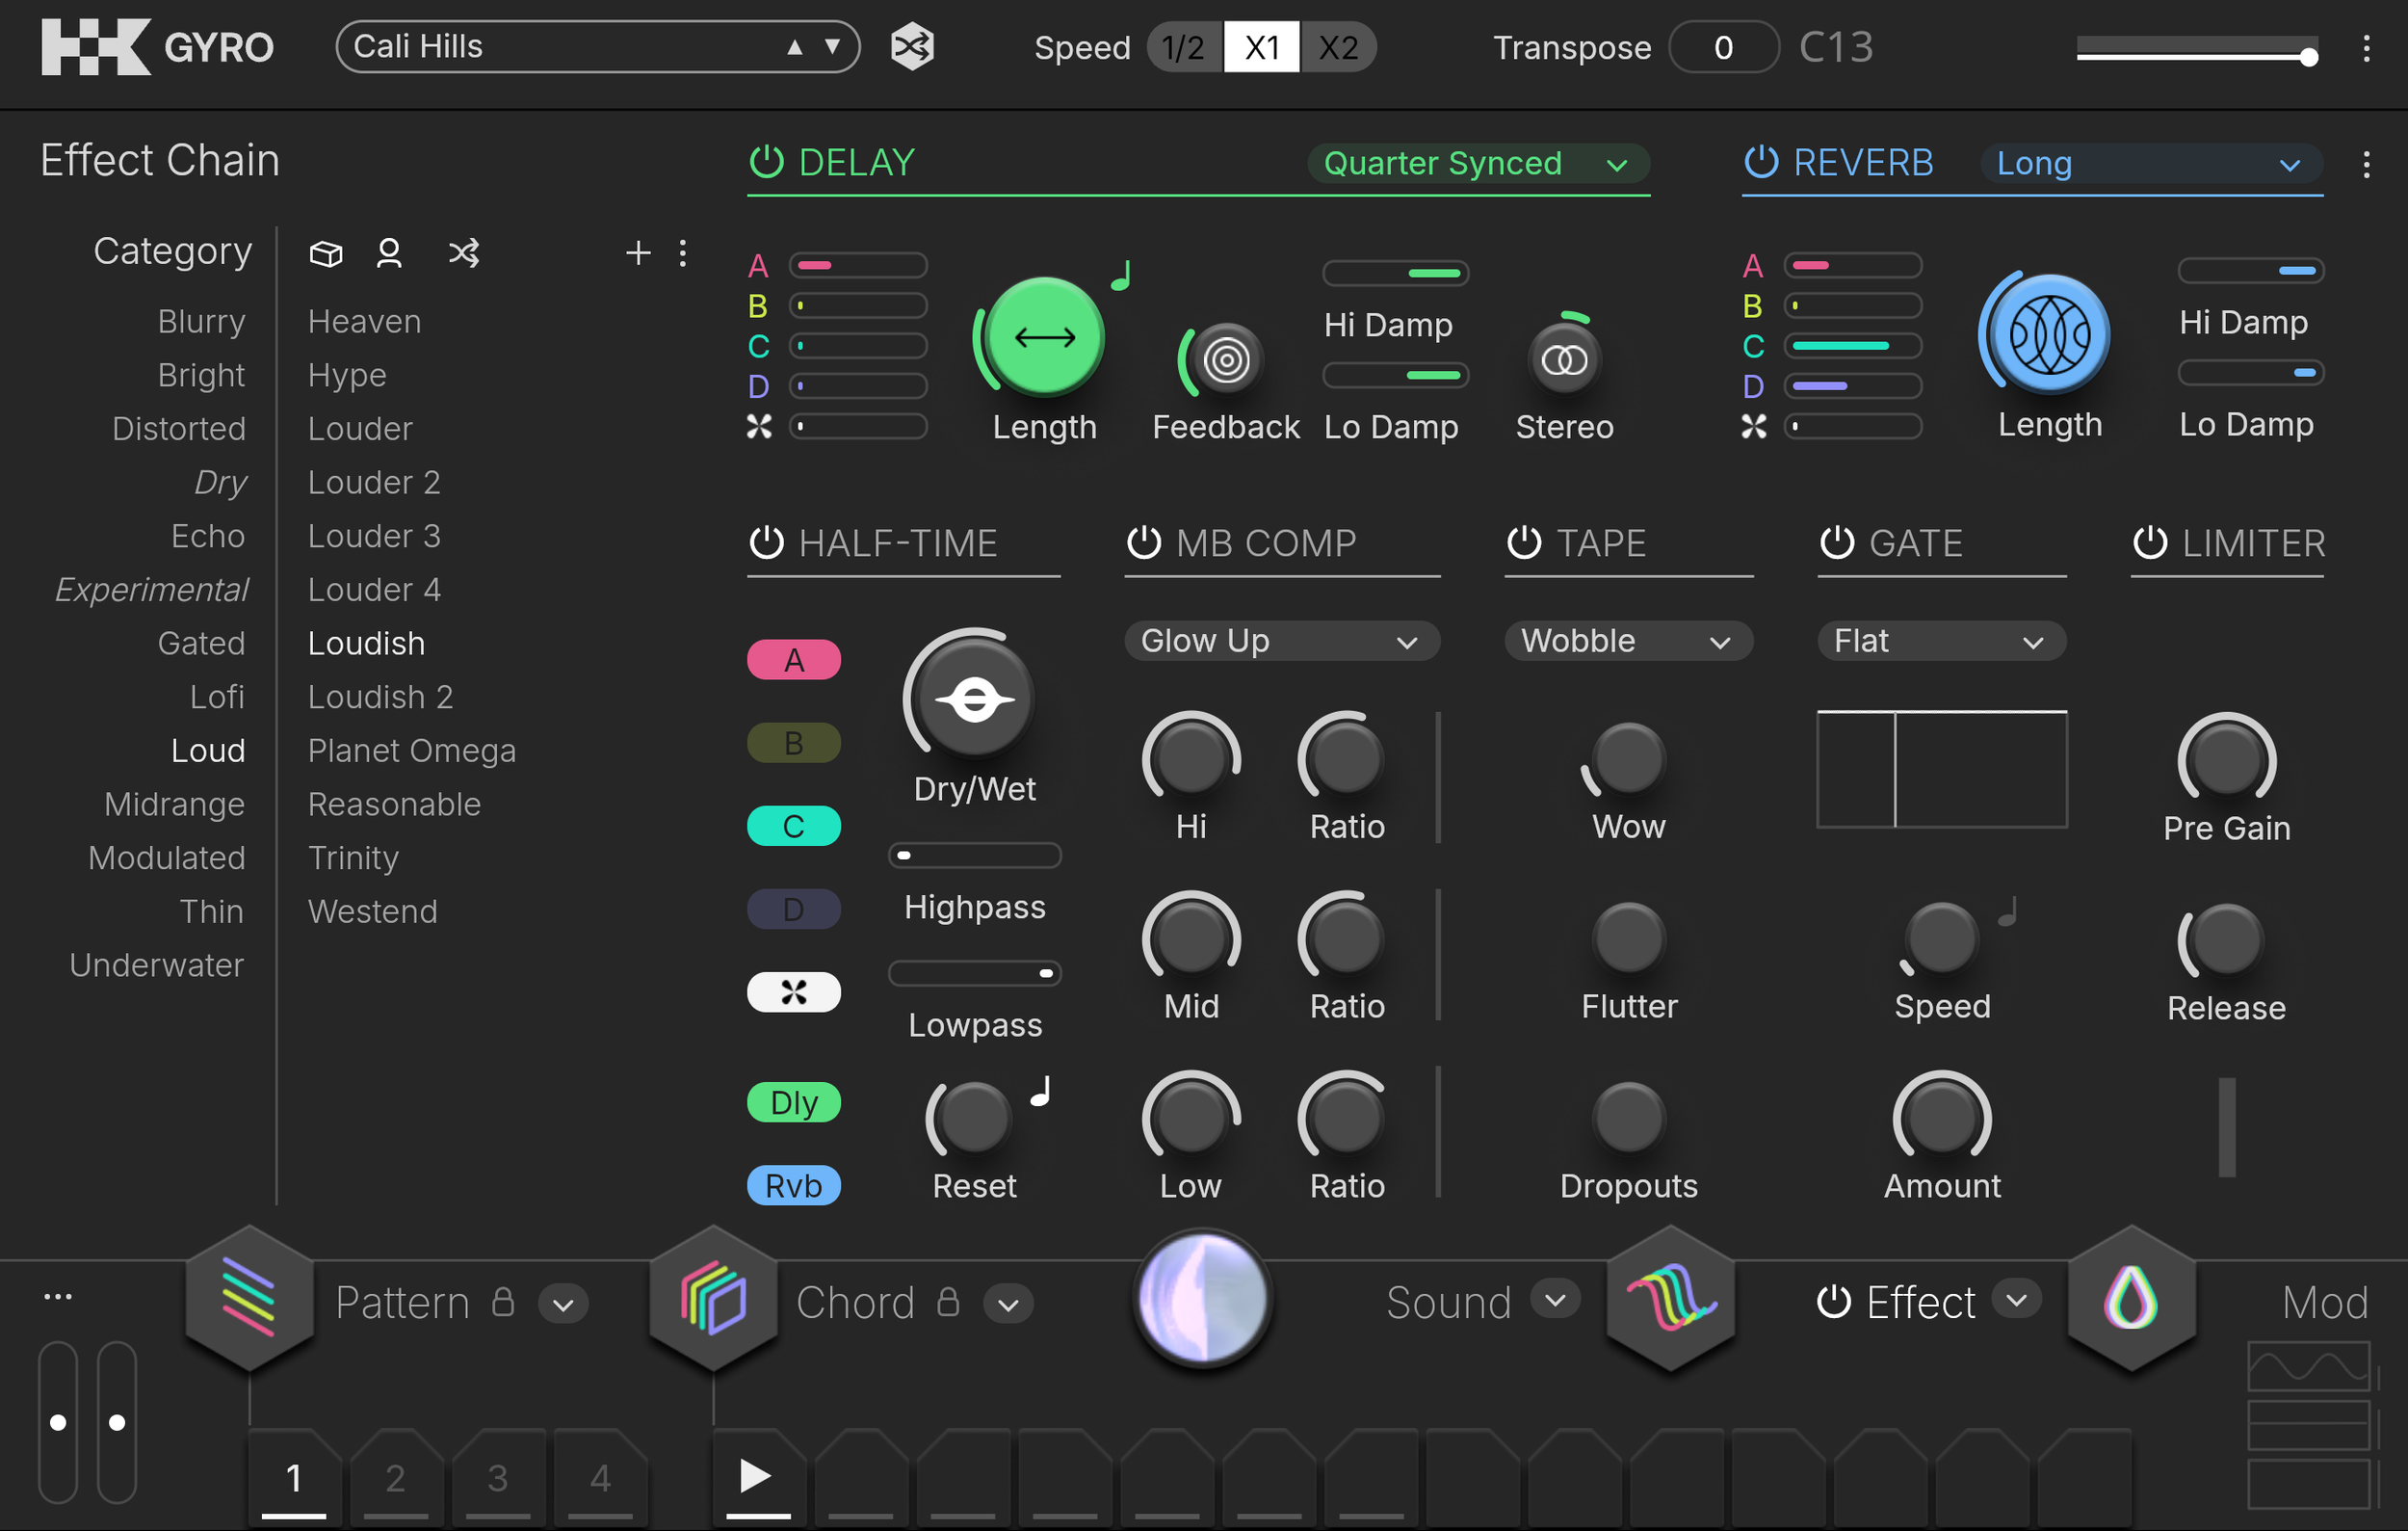Click the shuffle effect chain icon
This screenshot has height=1531, width=2408.
point(464,254)
